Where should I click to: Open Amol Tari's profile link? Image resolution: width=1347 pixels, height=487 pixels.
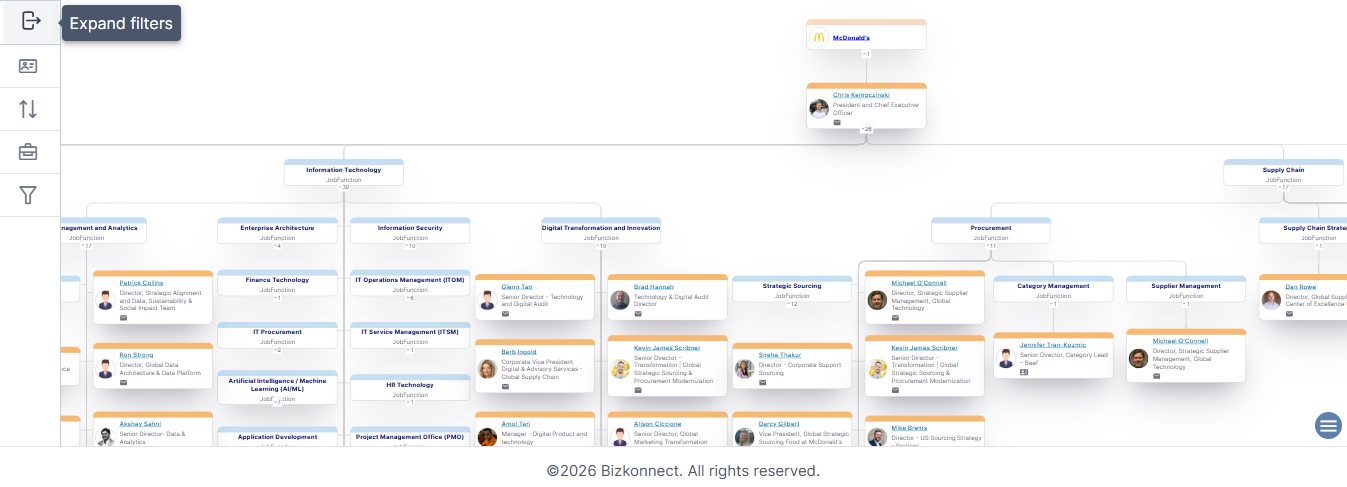516,424
